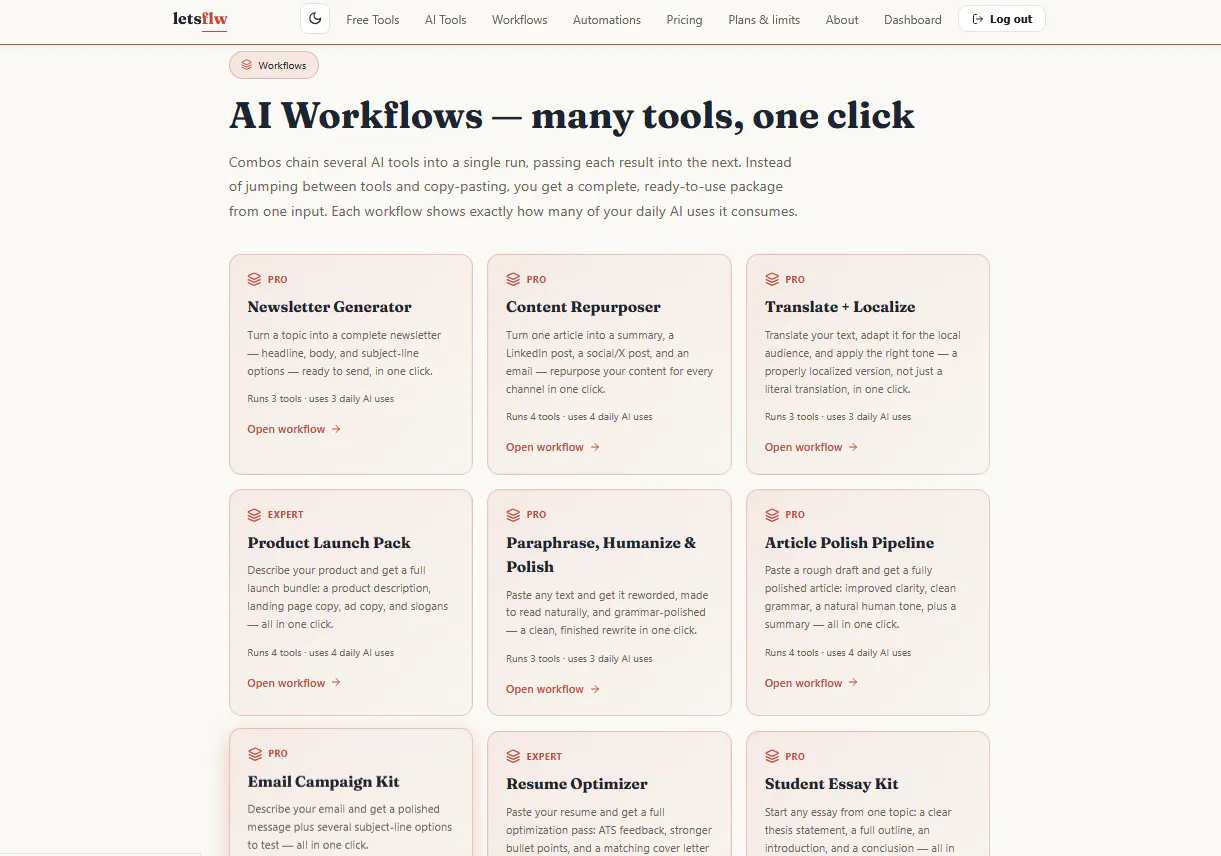Click 'Runs 3 tools' line on Translate + Localize
This screenshot has width=1221, height=856.
[x=838, y=417]
